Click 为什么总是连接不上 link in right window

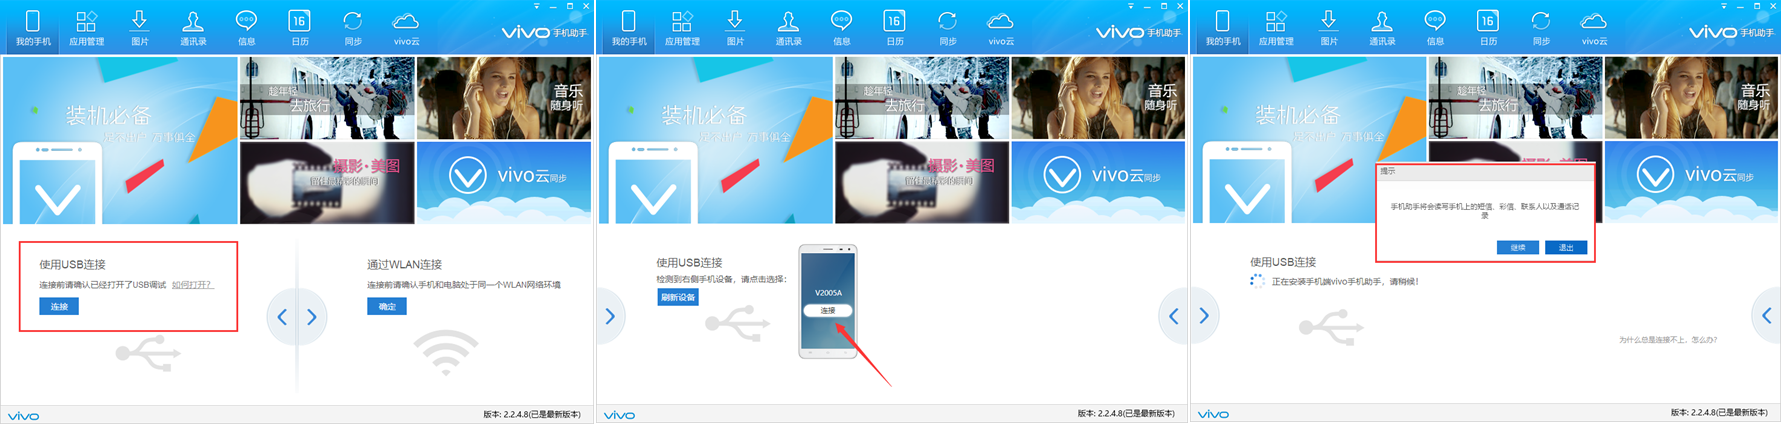click(x=1668, y=341)
